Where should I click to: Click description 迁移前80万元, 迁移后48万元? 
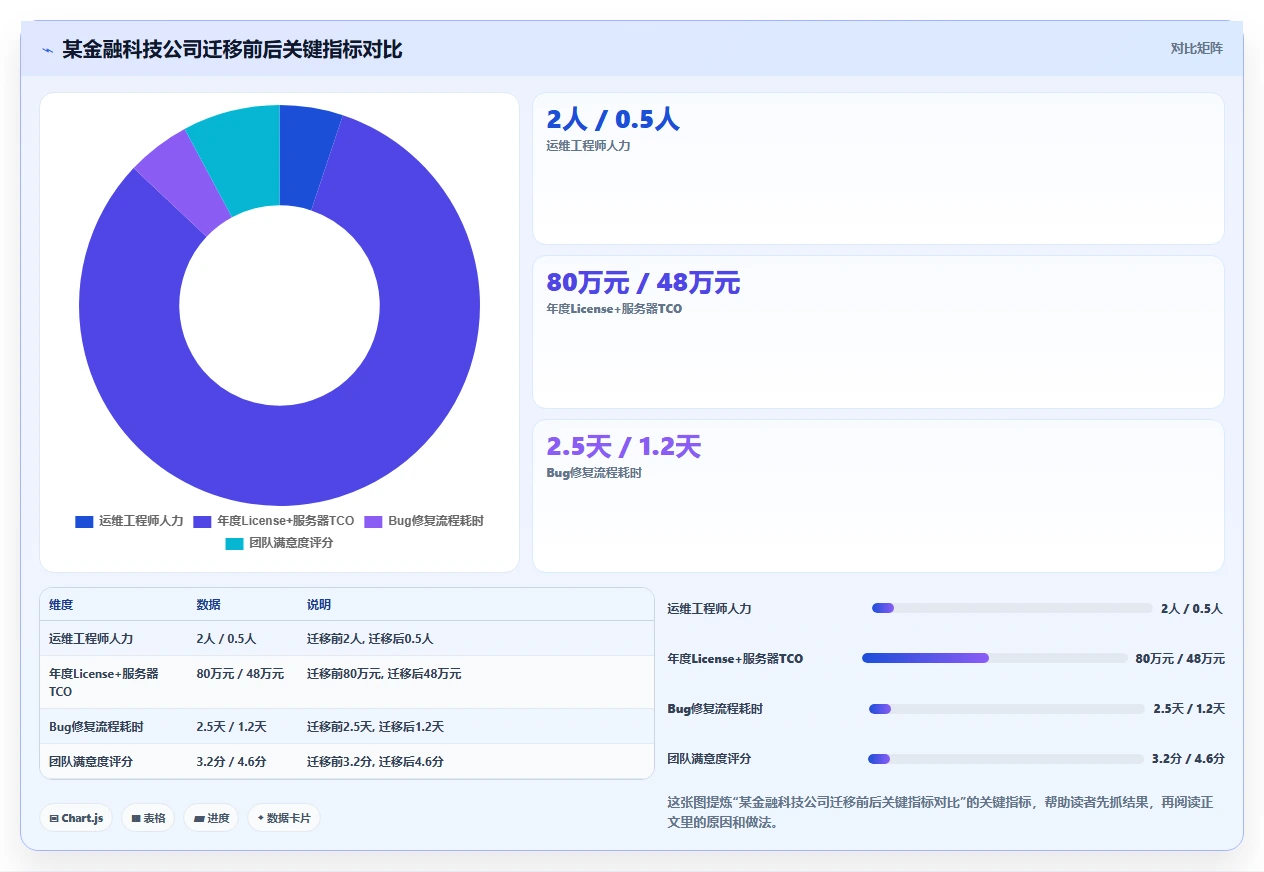(384, 674)
